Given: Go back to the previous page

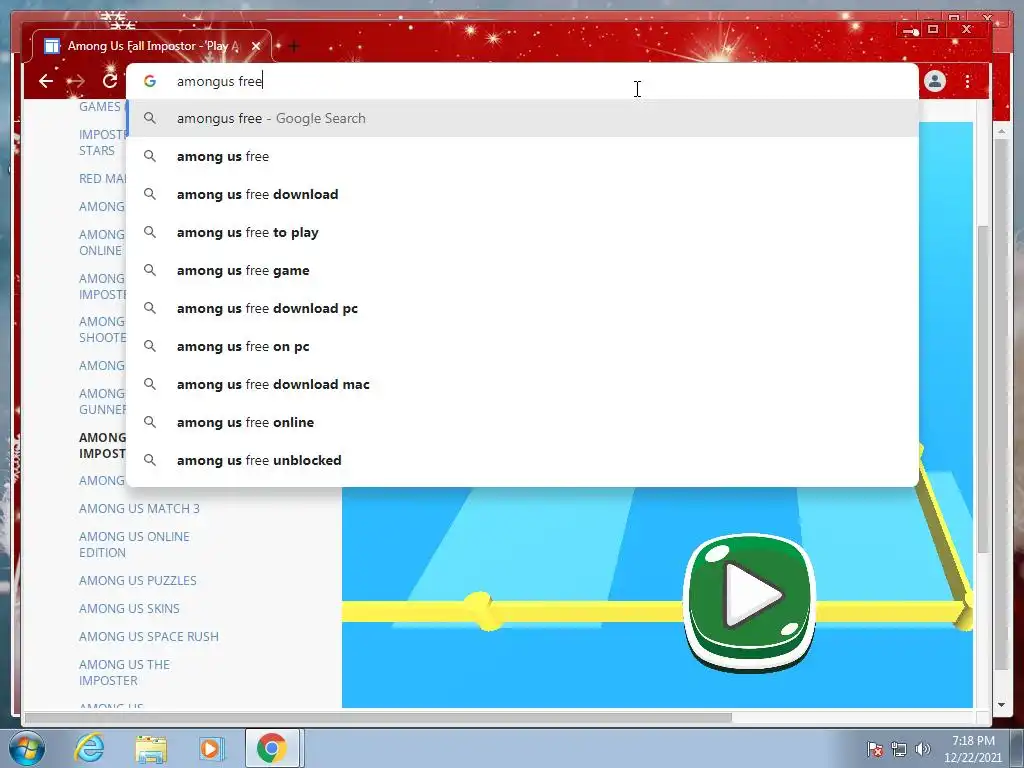Looking at the screenshot, I should (x=46, y=81).
